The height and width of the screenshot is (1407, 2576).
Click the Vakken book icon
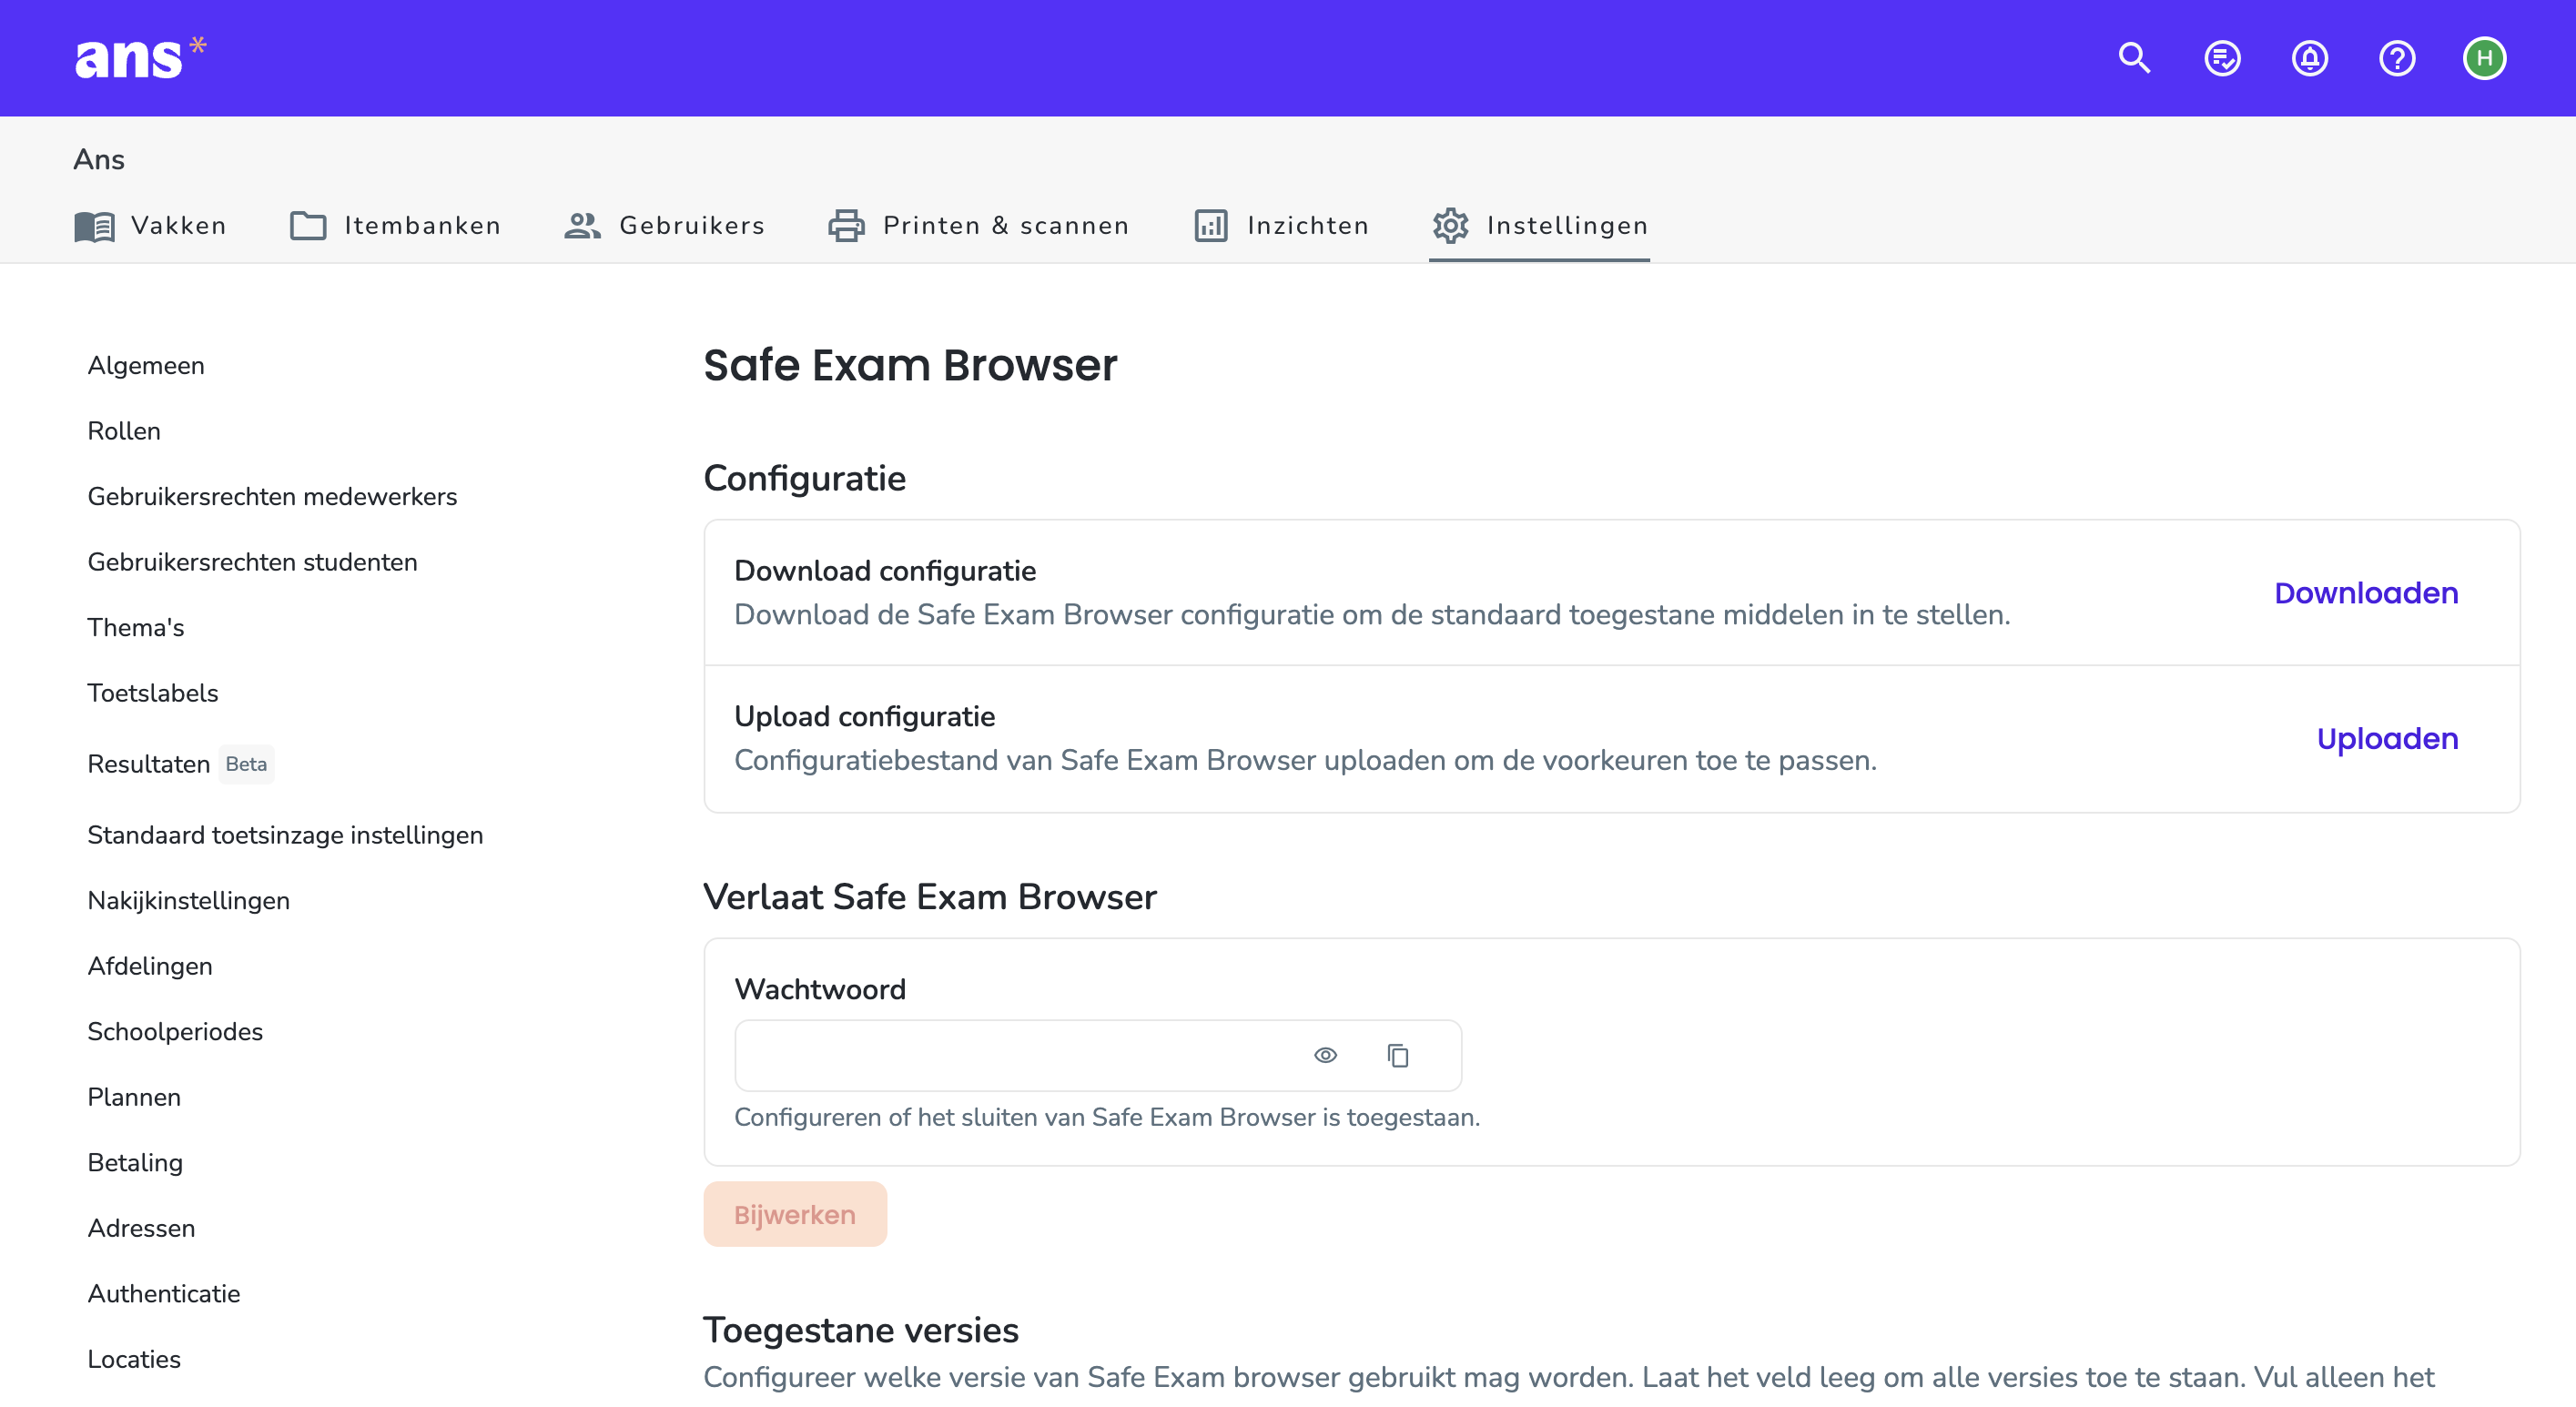[x=95, y=226]
